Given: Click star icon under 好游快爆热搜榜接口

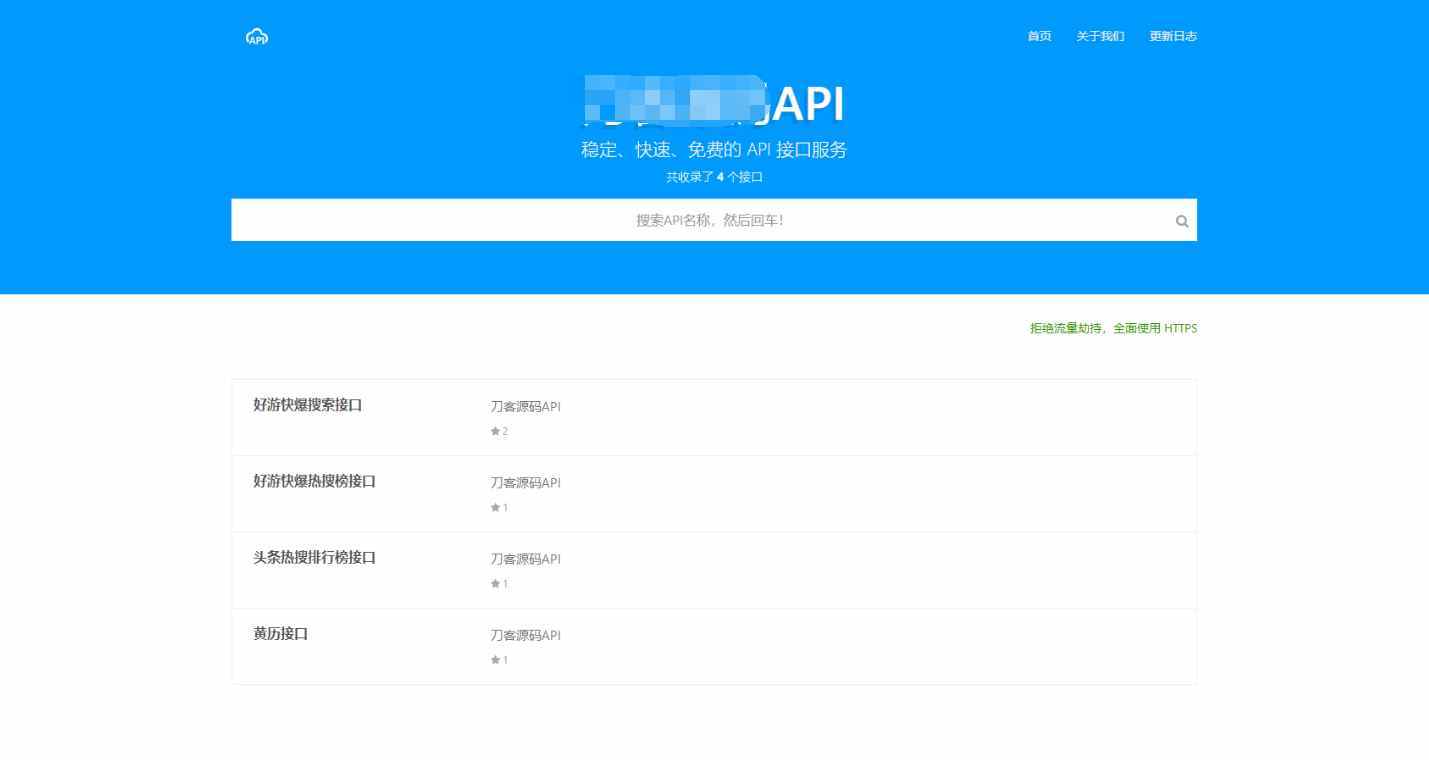Looking at the screenshot, I should point(495,507).
